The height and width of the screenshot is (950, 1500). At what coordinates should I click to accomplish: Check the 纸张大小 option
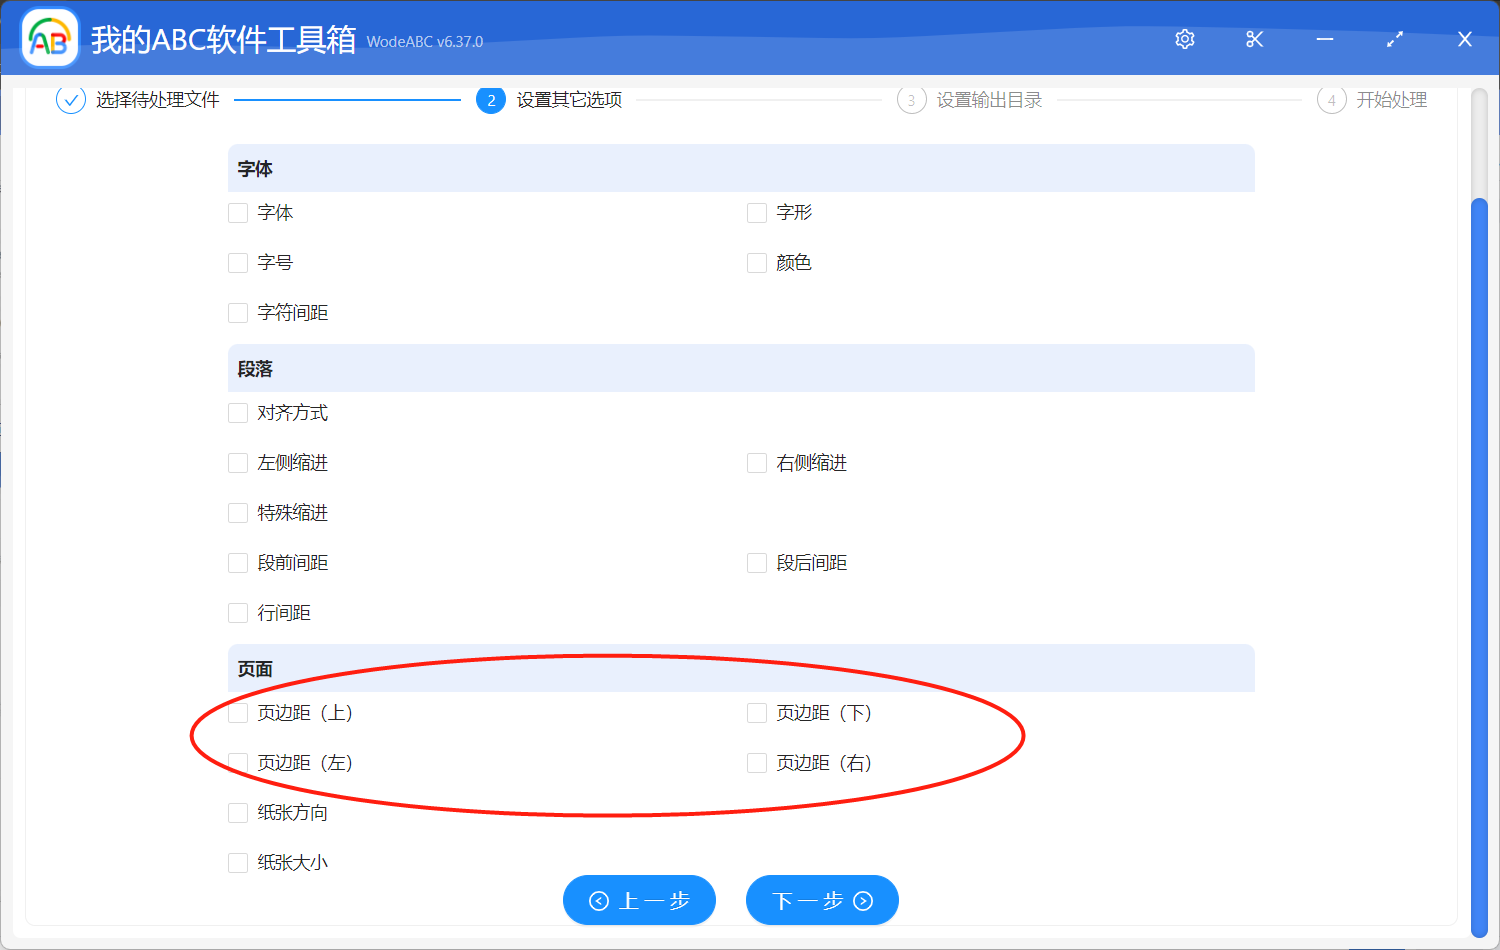pos(237,862)
